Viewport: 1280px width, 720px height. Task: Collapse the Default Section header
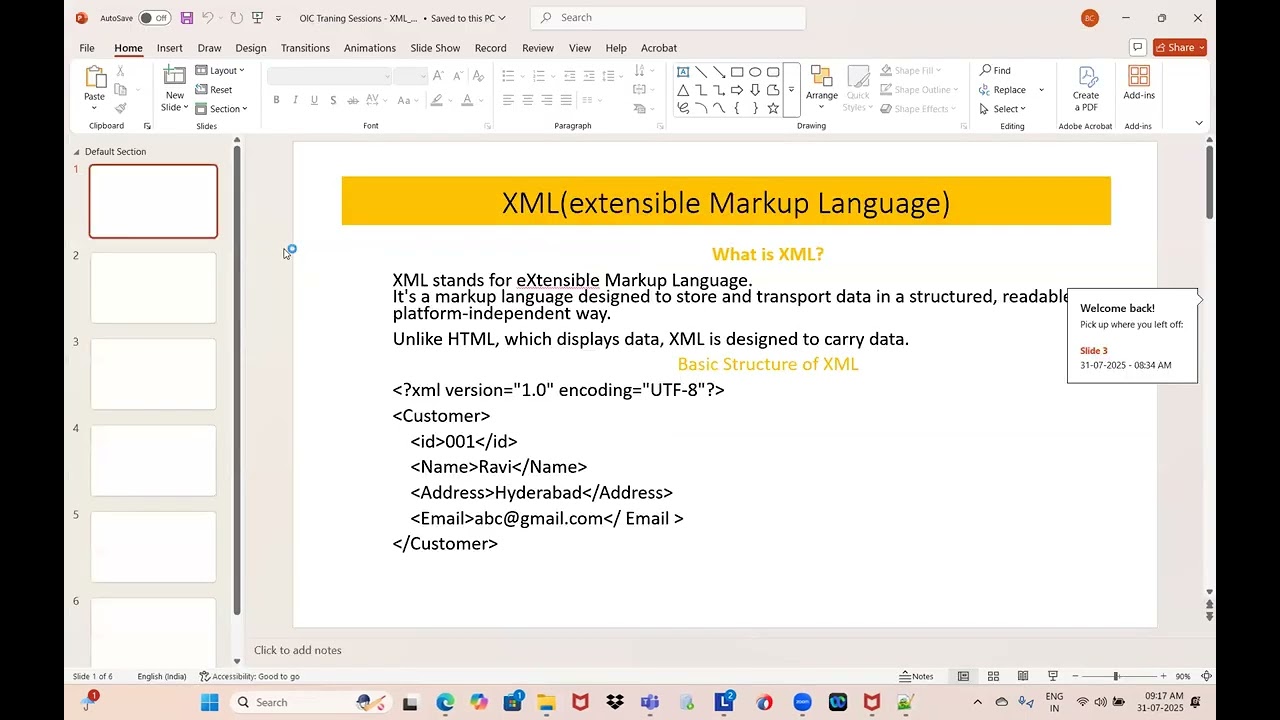click(77, 152)
